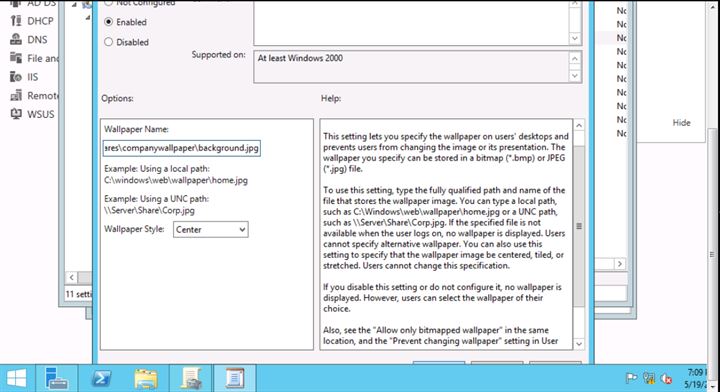Open Remote Access sidebar item
This screenshot has width=720, height=392.
point(34,95)
